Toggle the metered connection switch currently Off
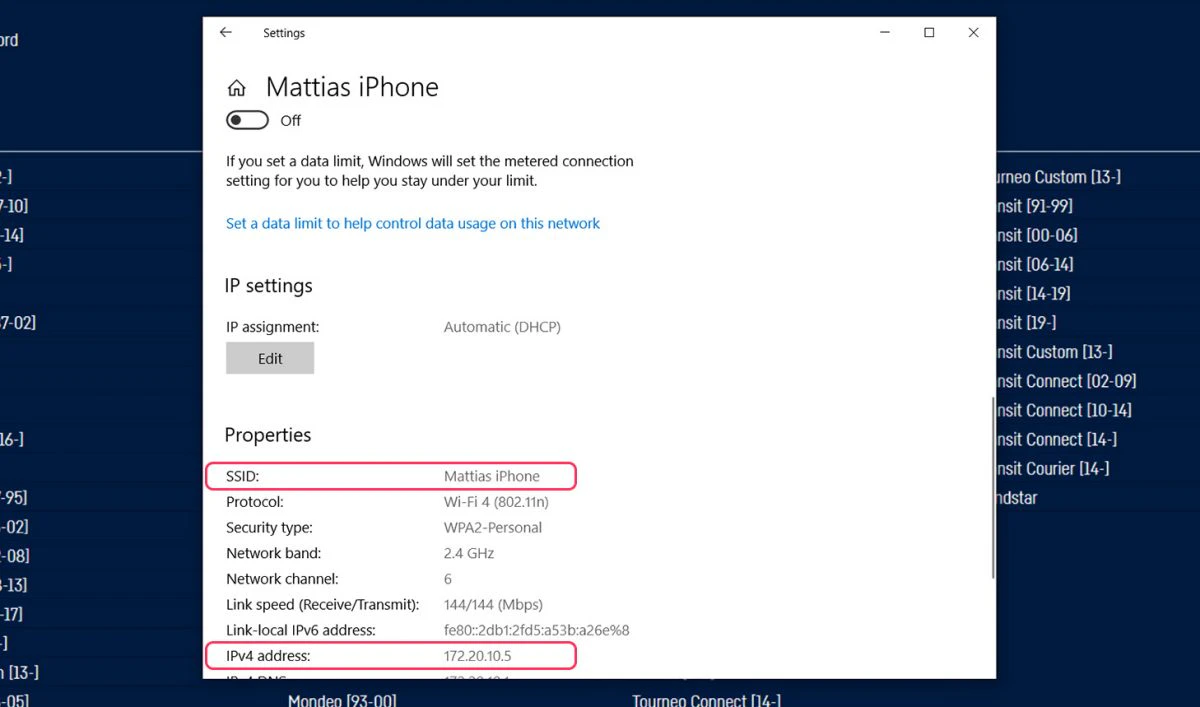Viewport: 1200px width, 707px height. tap(248, 121)
